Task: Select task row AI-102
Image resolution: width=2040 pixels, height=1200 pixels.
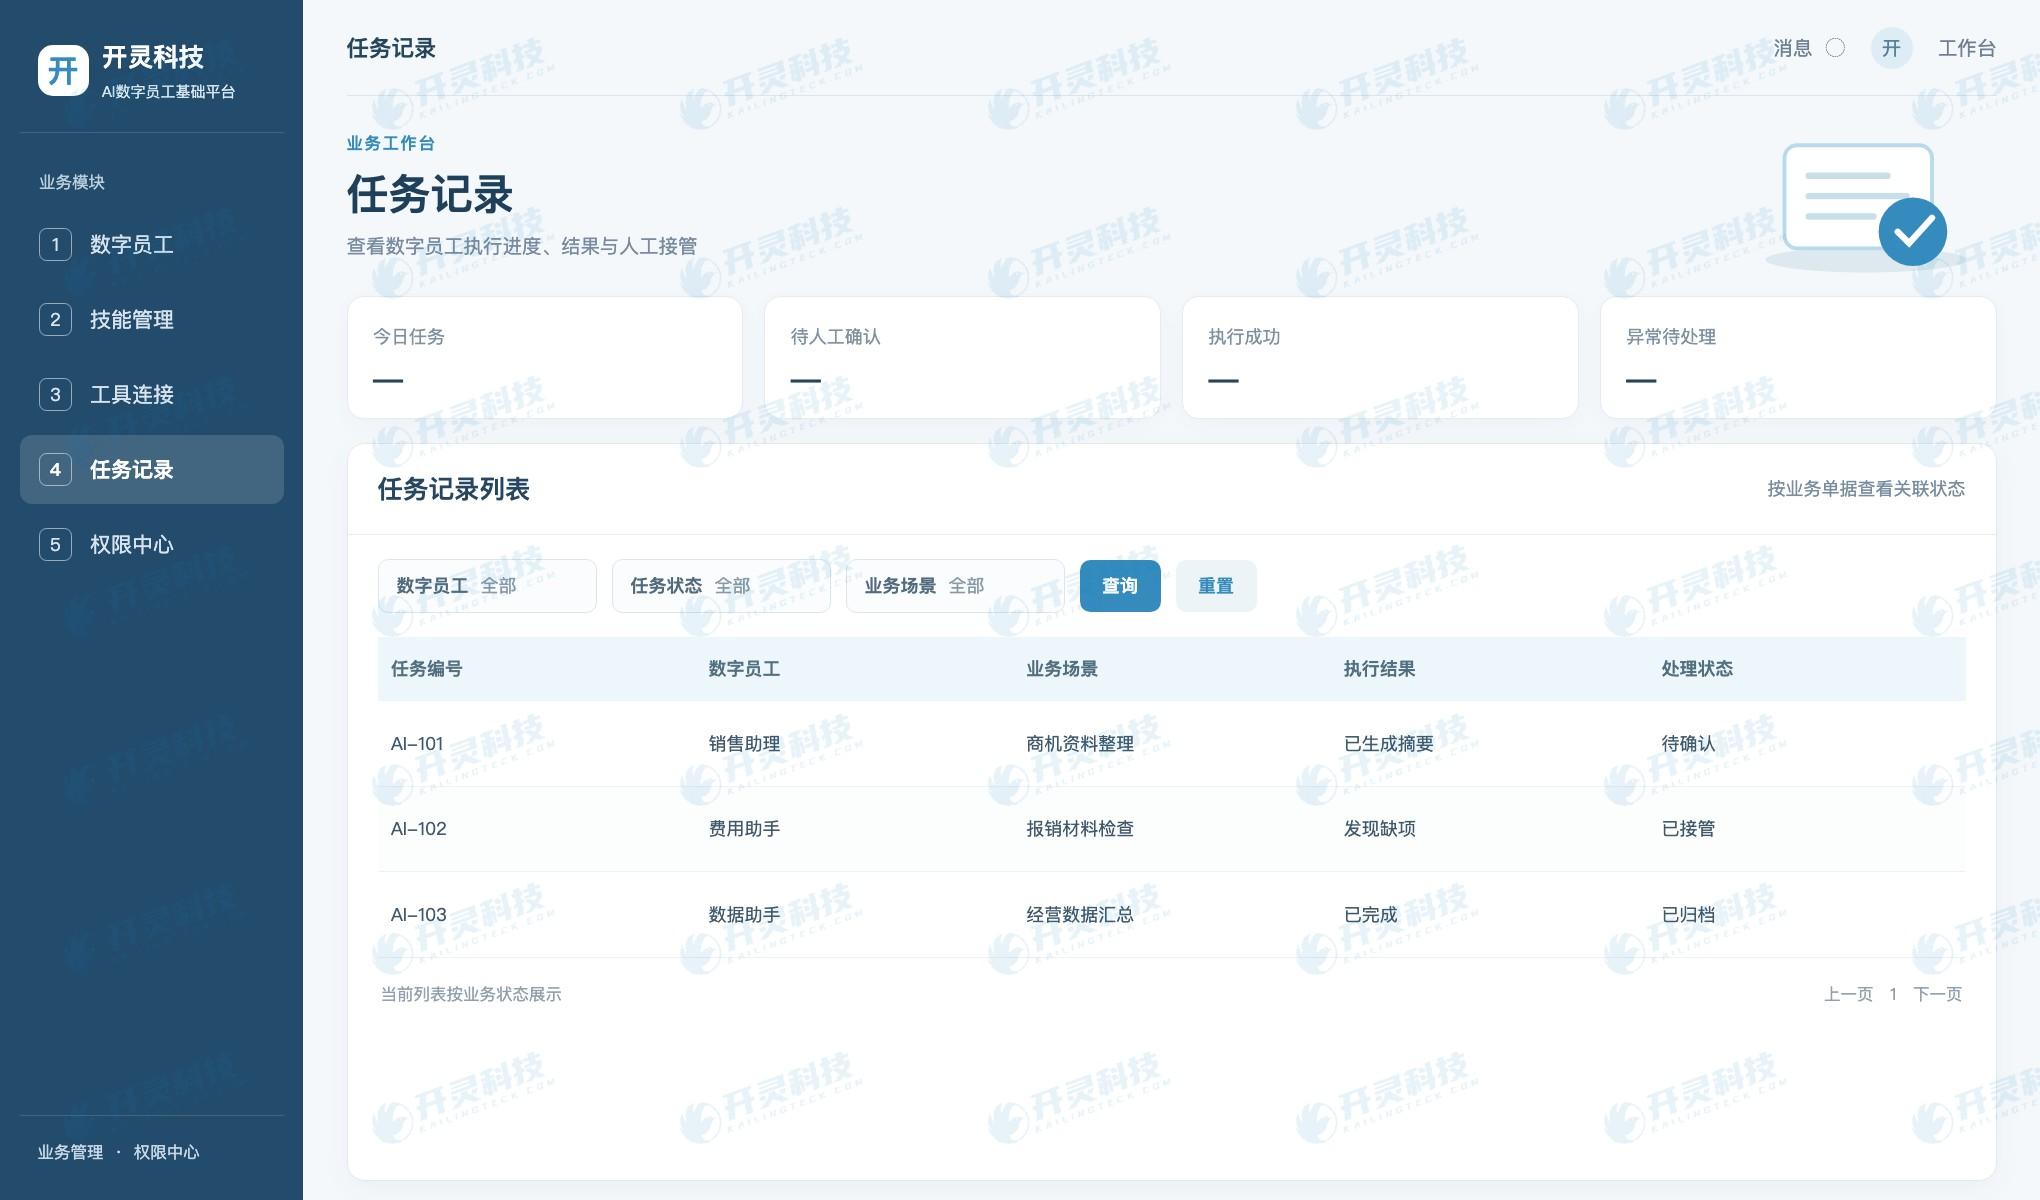Action: (1172, 829)
